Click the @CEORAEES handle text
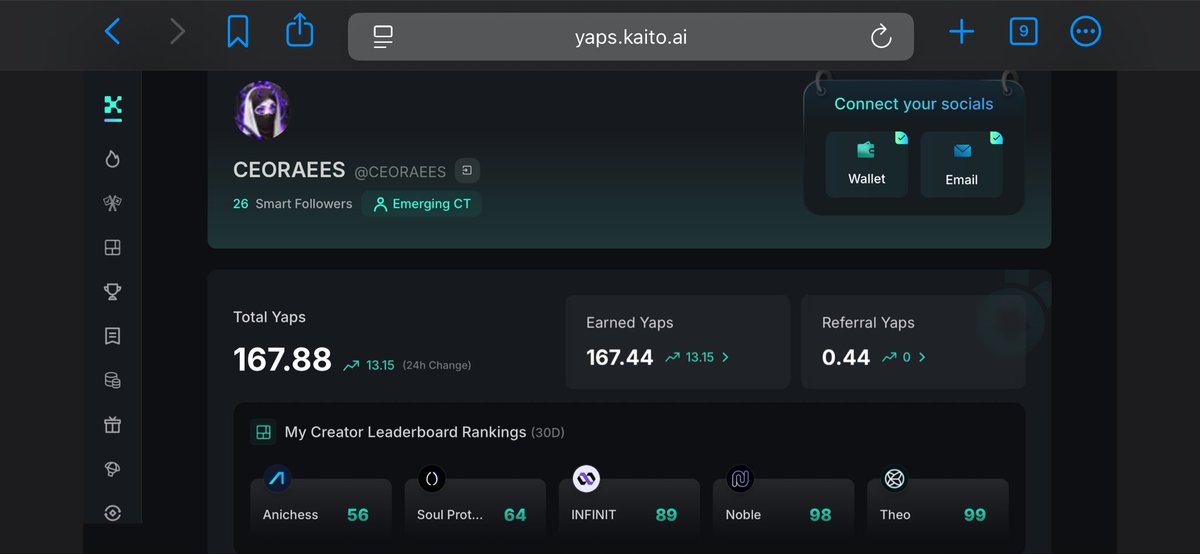This screenshot has height=554, width=1200. pyautogui.click(x=400, y=172)
